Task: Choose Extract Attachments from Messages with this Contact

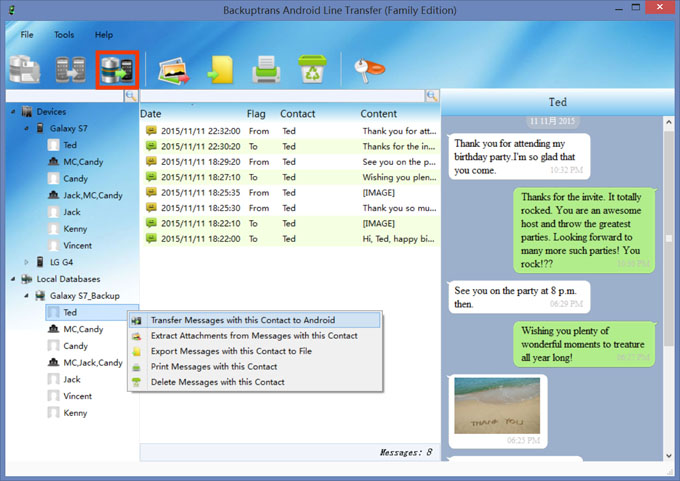Action: (255, 336)
